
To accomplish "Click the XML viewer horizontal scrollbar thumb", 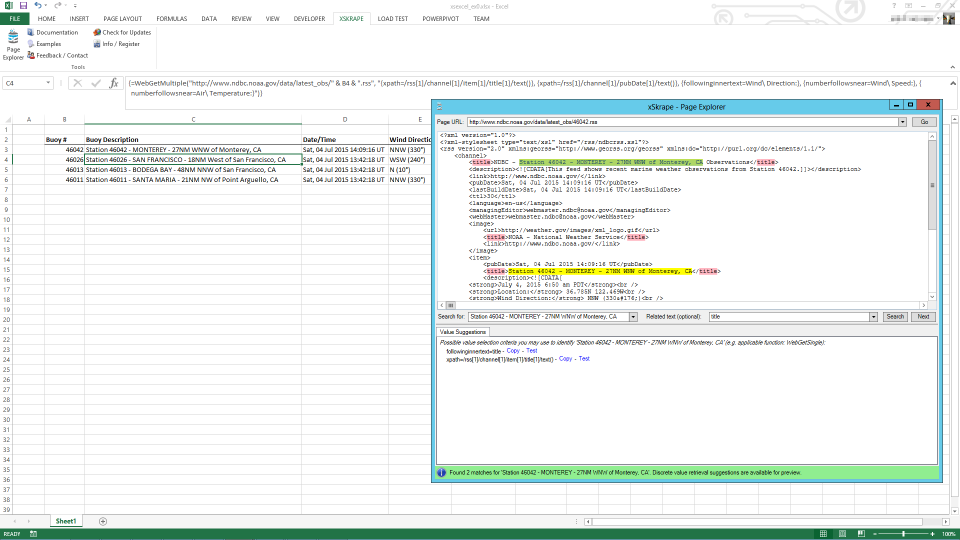I will [451, 305].
